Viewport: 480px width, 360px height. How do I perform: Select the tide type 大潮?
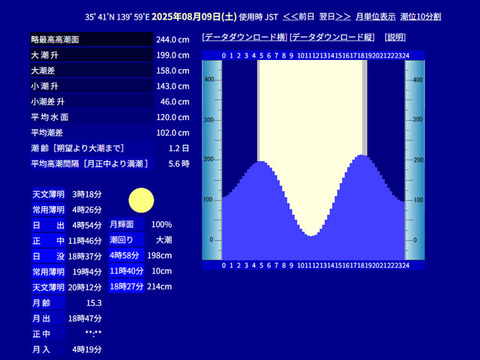click(164, 240)
